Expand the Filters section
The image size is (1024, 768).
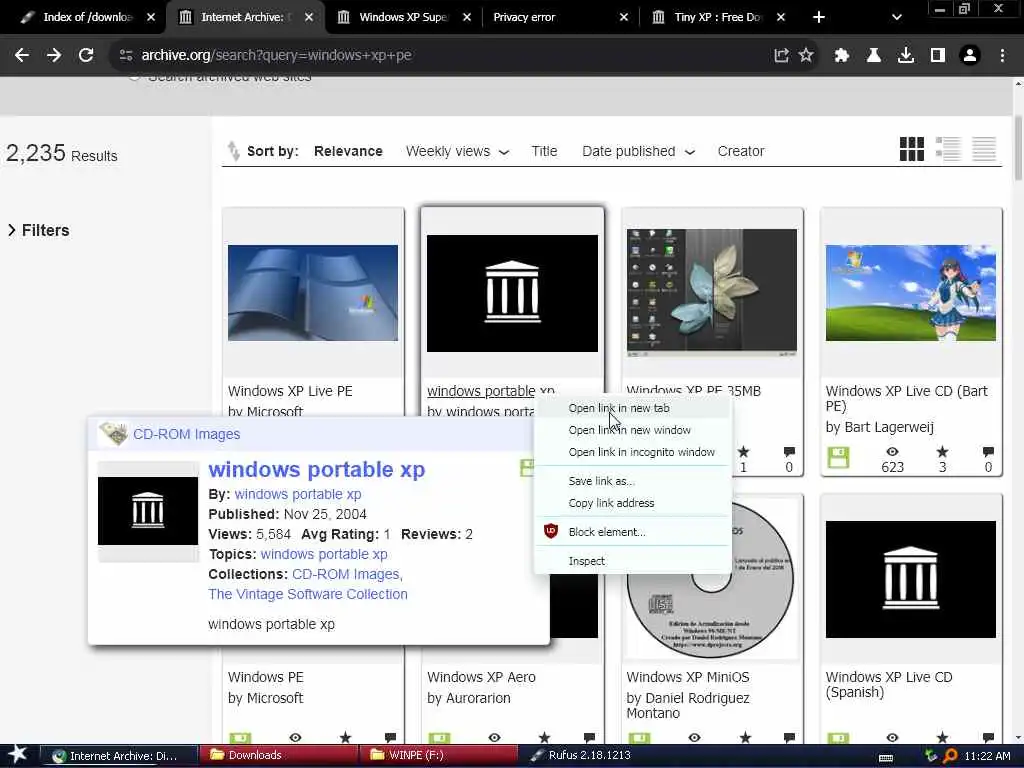(x=39, y=231)
